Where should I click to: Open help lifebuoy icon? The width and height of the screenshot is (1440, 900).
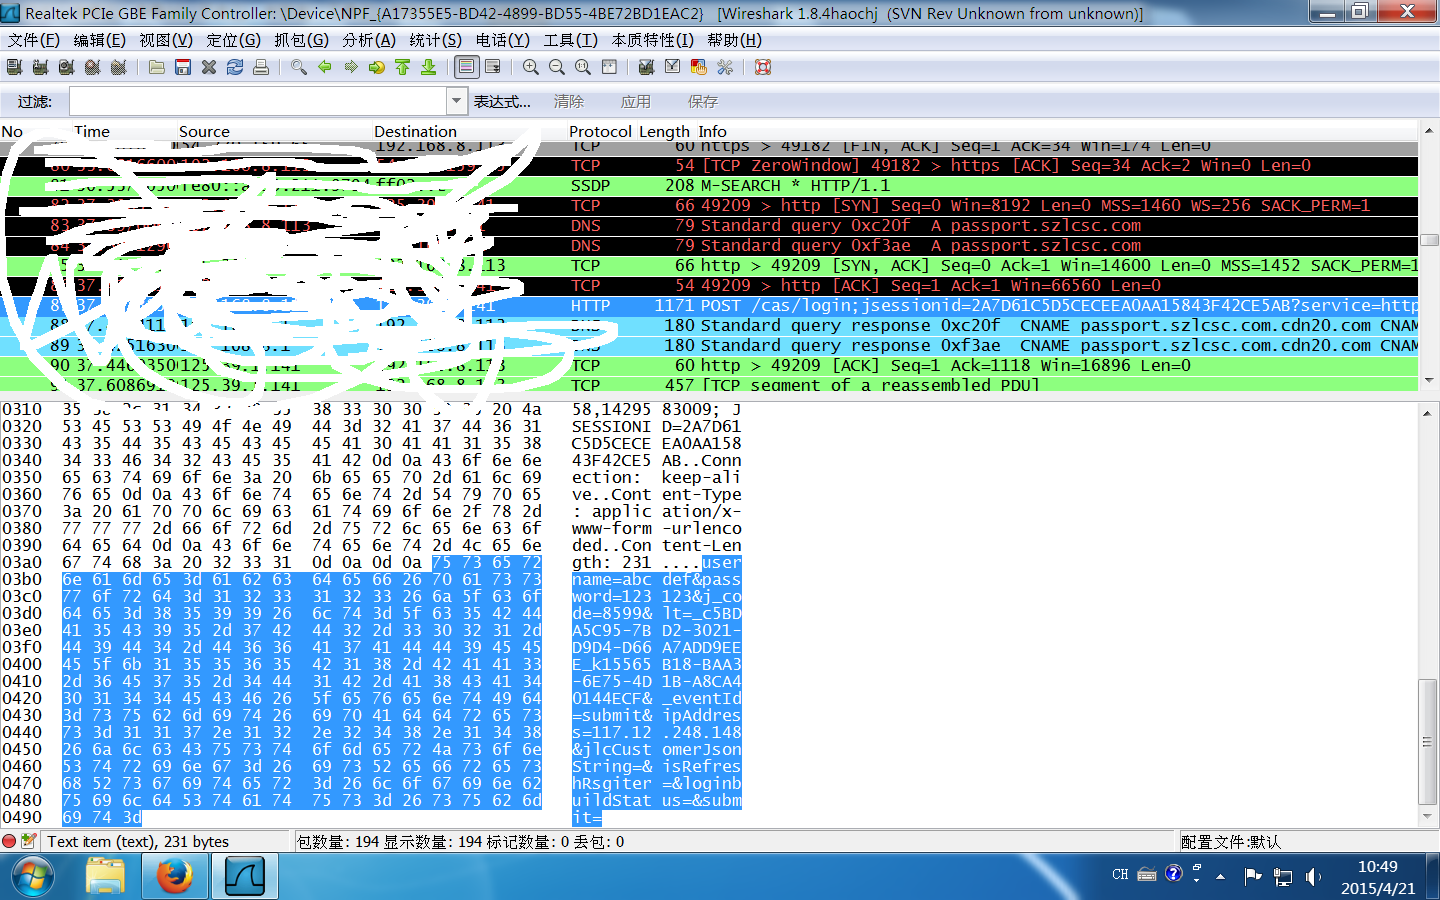click(x=763, y=67)
